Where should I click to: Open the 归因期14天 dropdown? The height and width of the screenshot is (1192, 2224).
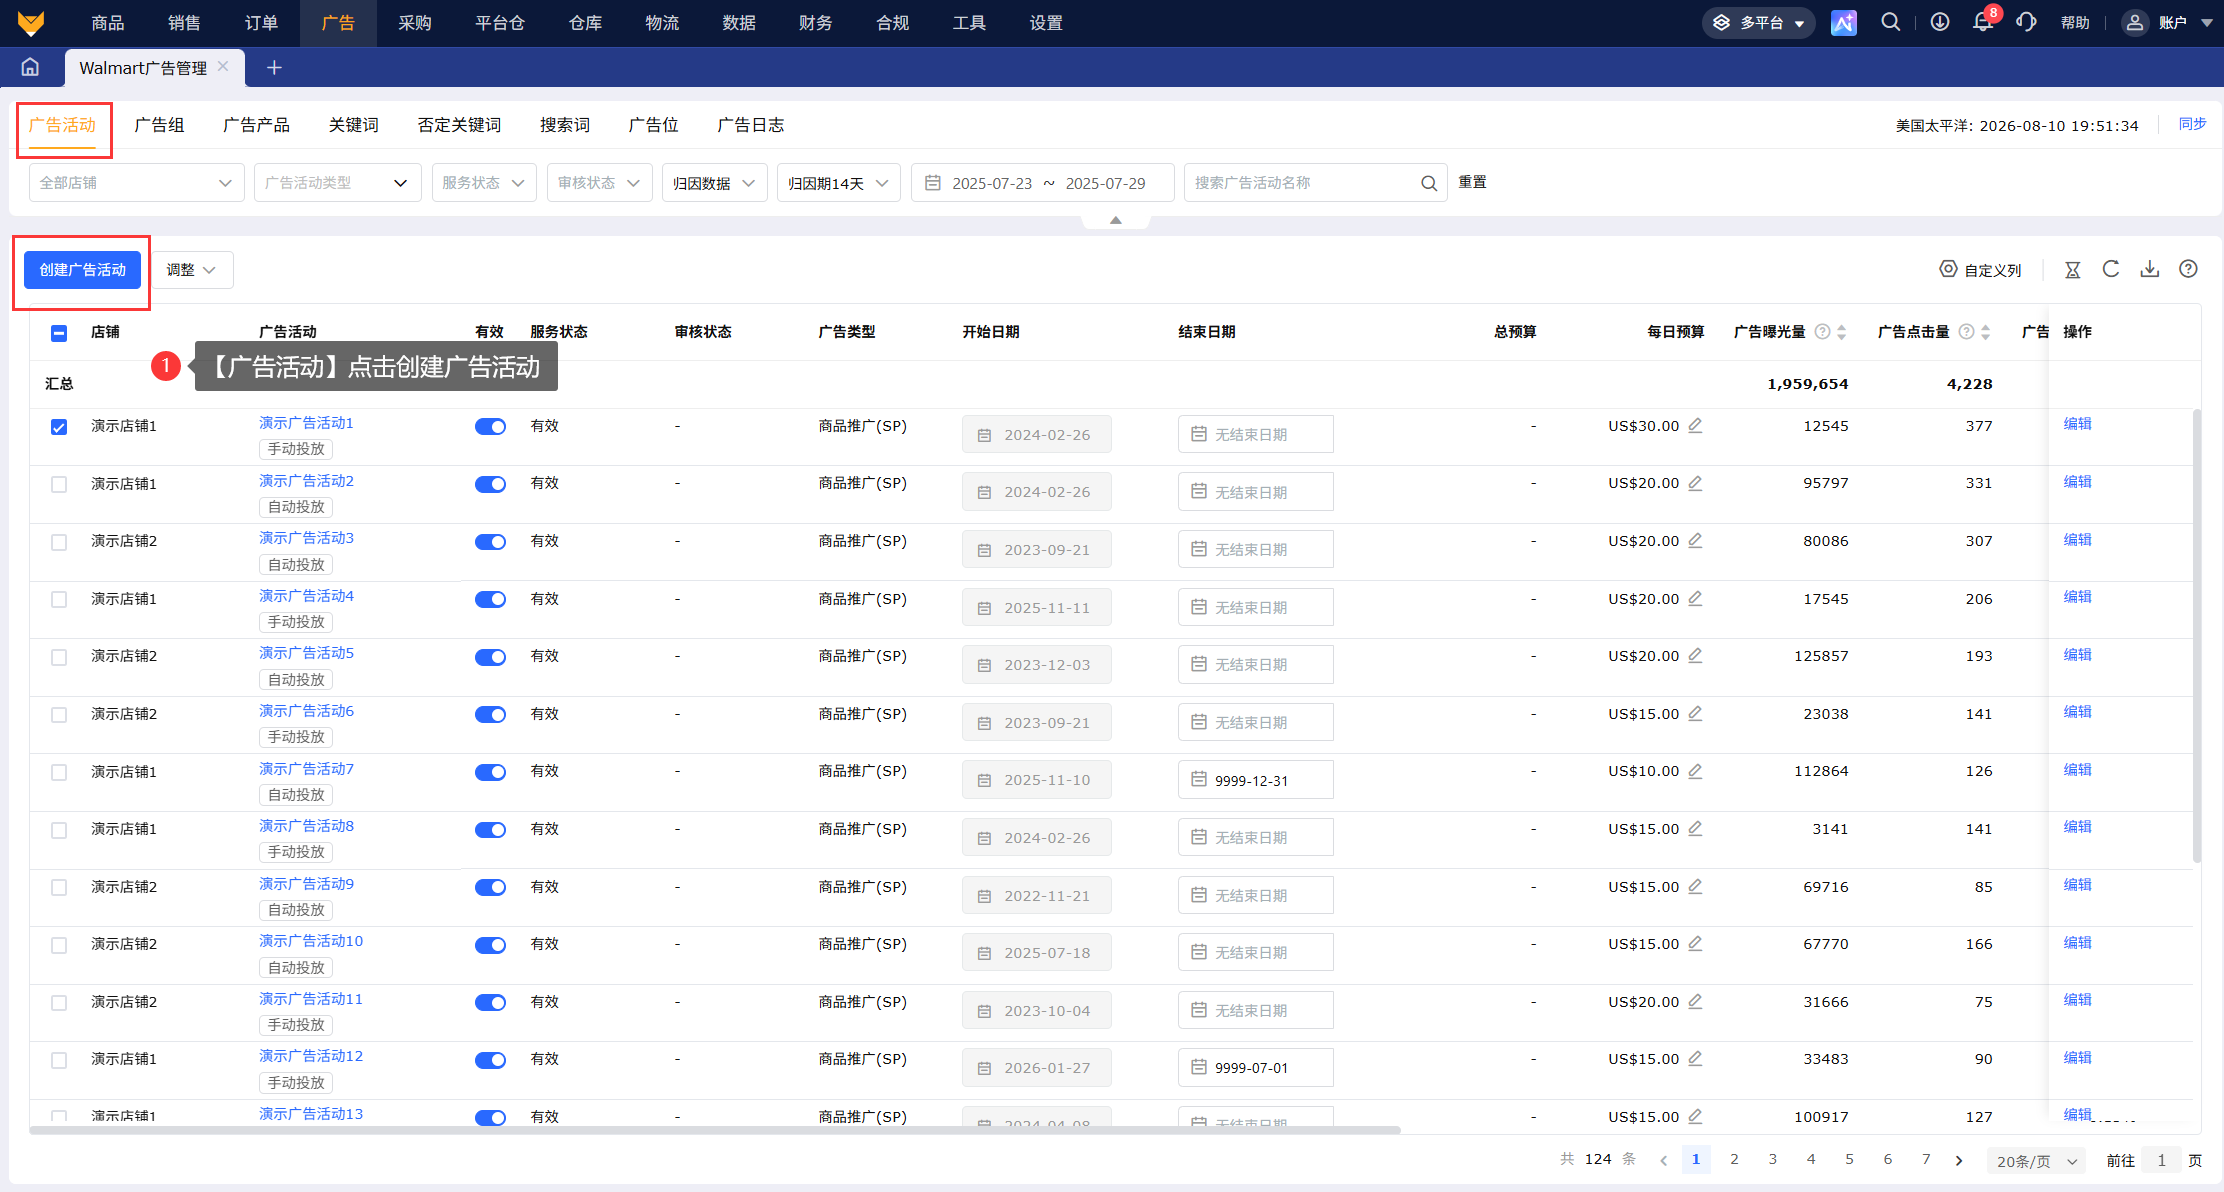(x=838, y=183)
